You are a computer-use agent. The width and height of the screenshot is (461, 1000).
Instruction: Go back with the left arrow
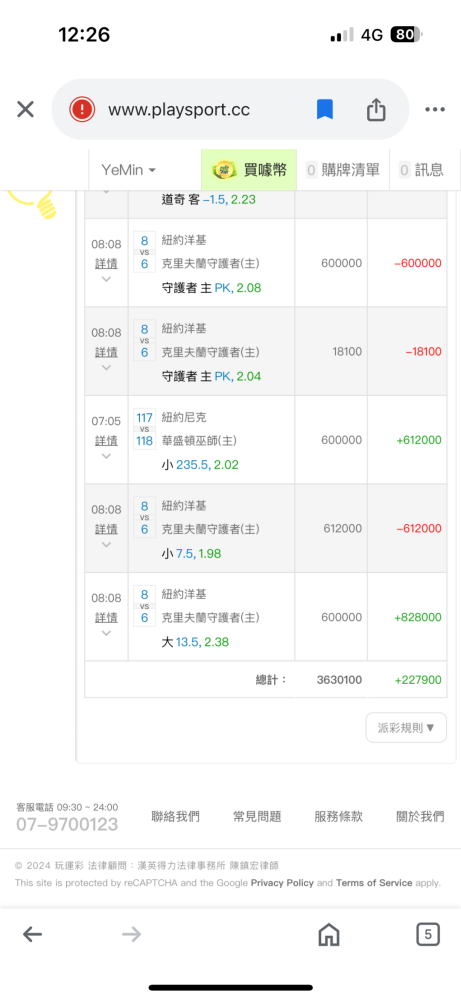pos(33,935)
